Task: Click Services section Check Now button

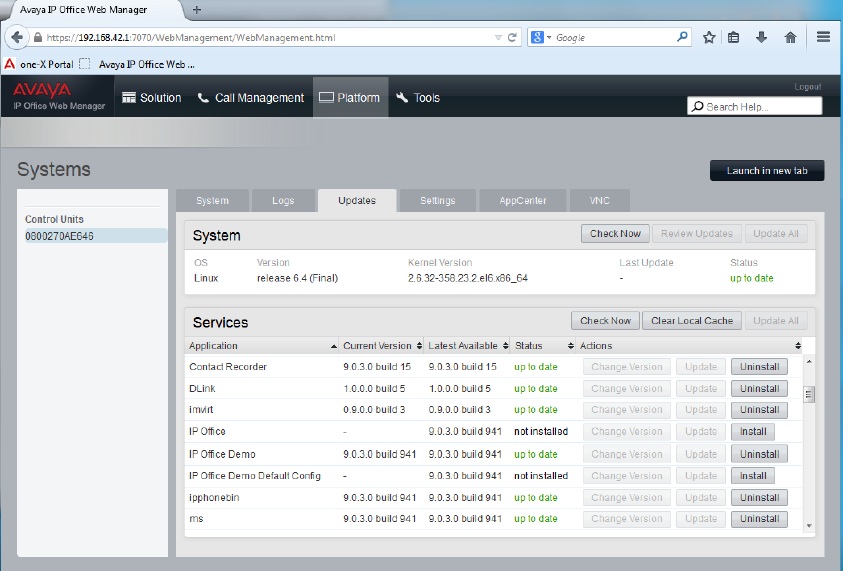Action: (x=605, y=320)
